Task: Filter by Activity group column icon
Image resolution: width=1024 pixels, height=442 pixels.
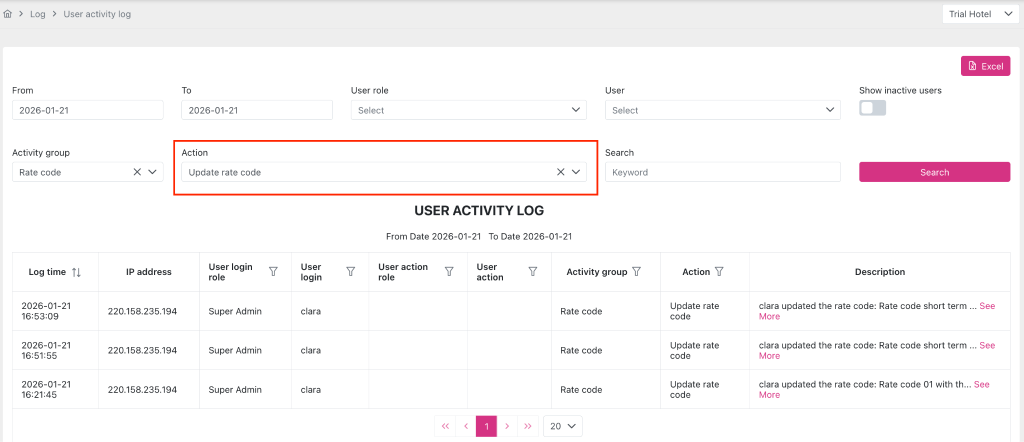Action: click(637, 271)
